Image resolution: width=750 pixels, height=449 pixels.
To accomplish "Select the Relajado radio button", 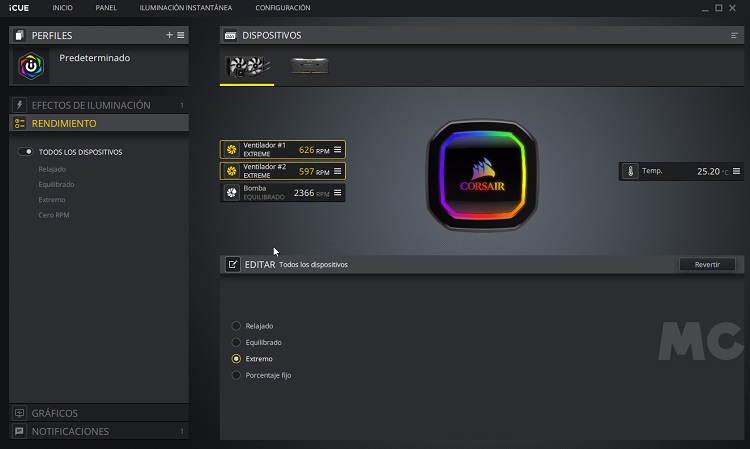I will (x=236, y=326).
